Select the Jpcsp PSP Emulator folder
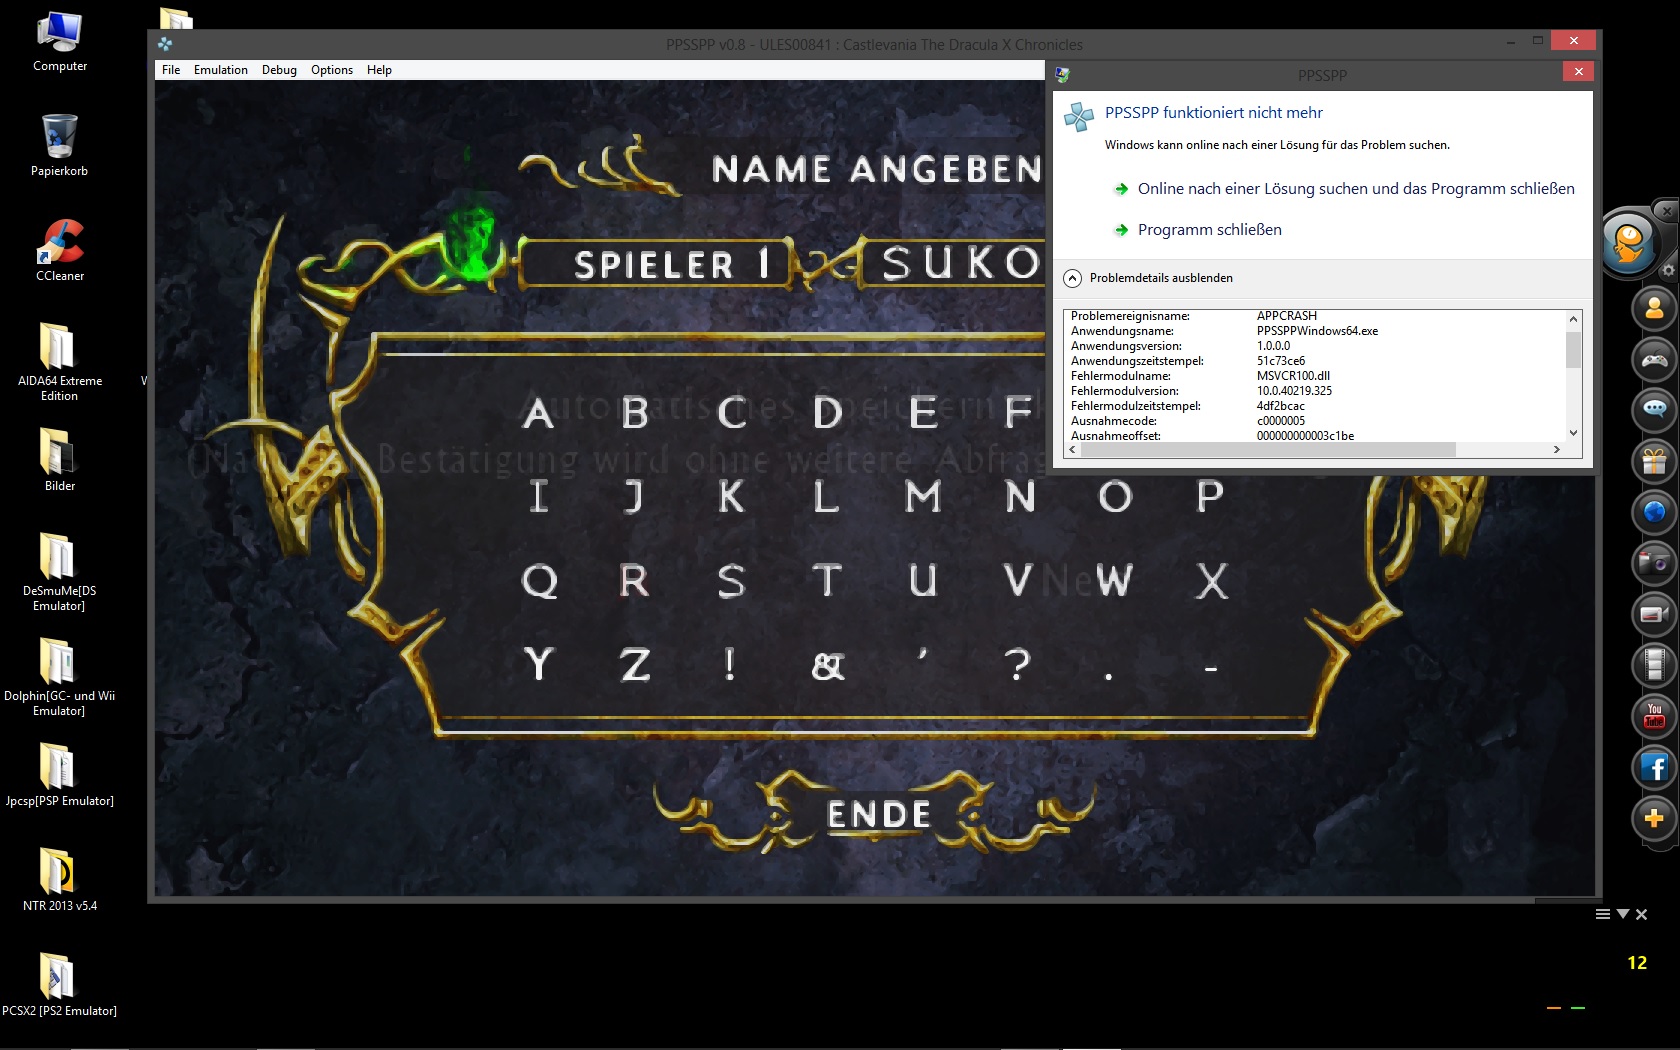The image size is (1680, 1050). (x=59, y=775)
